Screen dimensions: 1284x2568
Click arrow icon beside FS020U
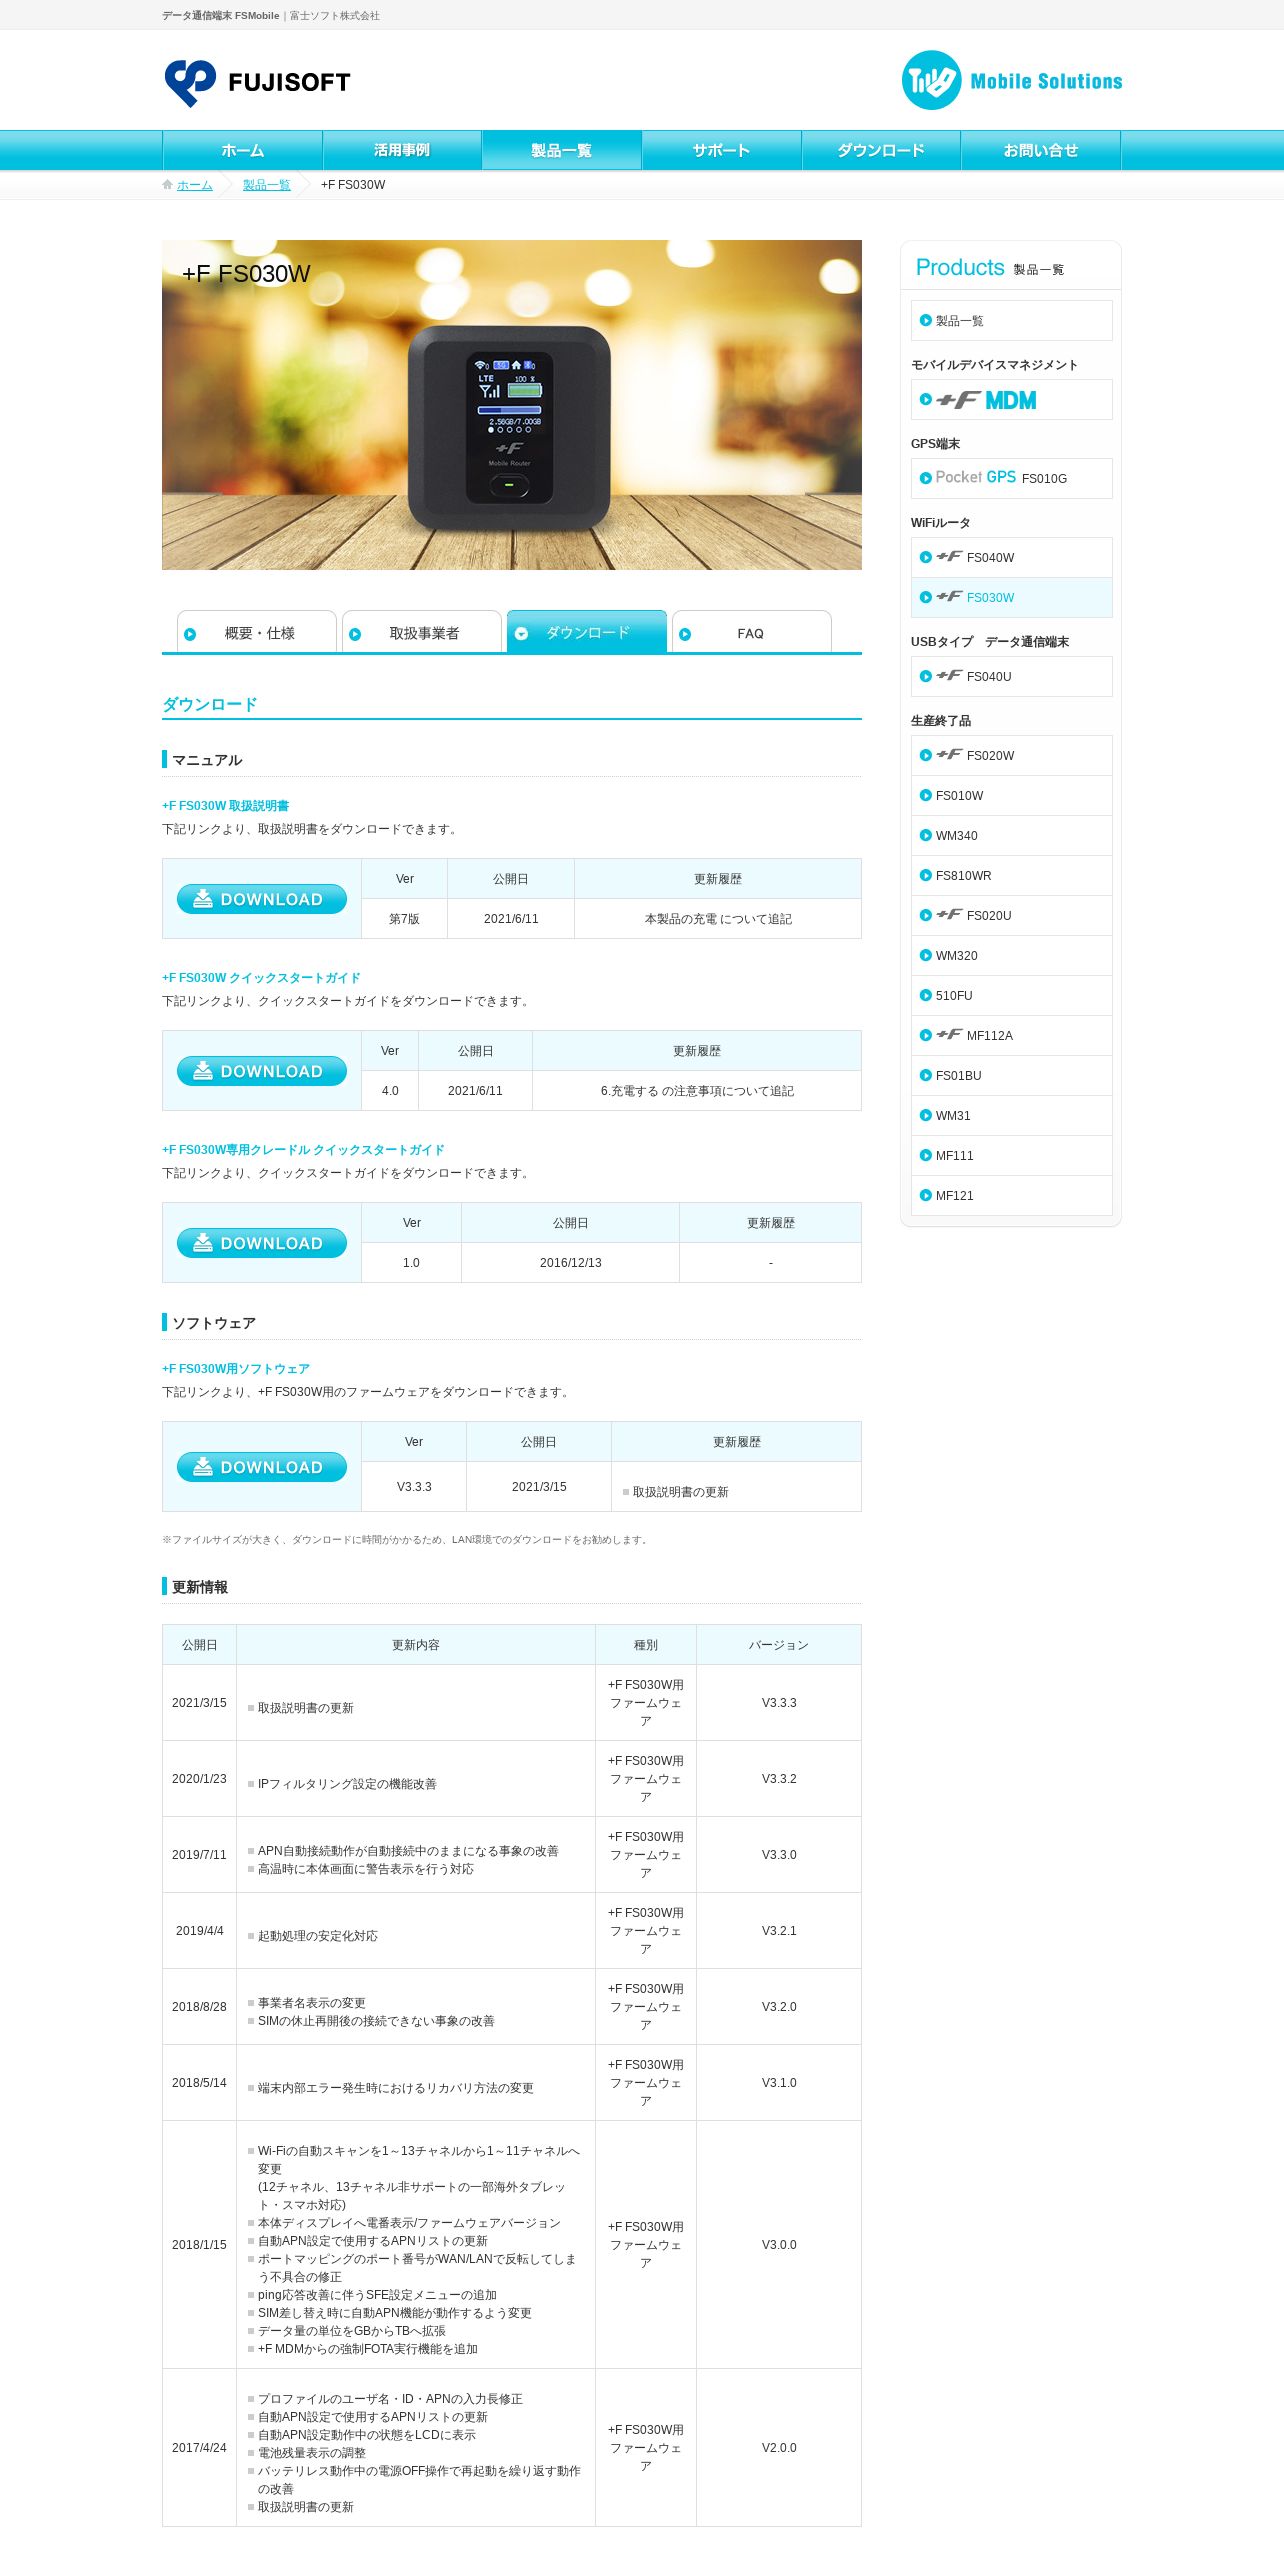925,915
